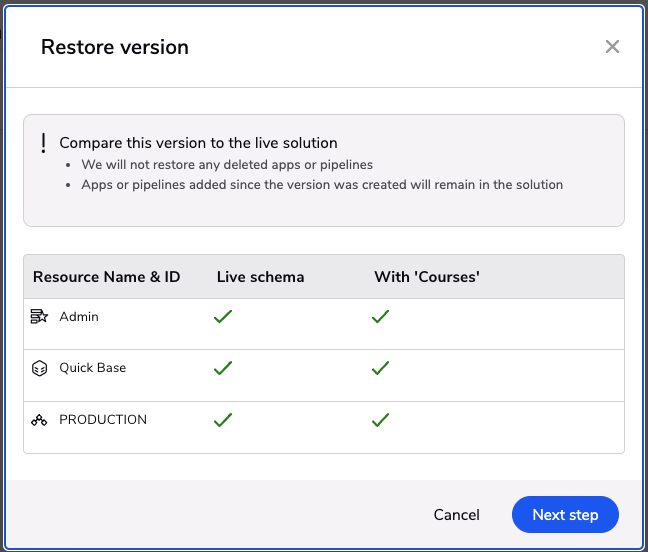Click Quick Base's With 'Courses' checkmark
648x552 pixels.
tap(380, 368)
